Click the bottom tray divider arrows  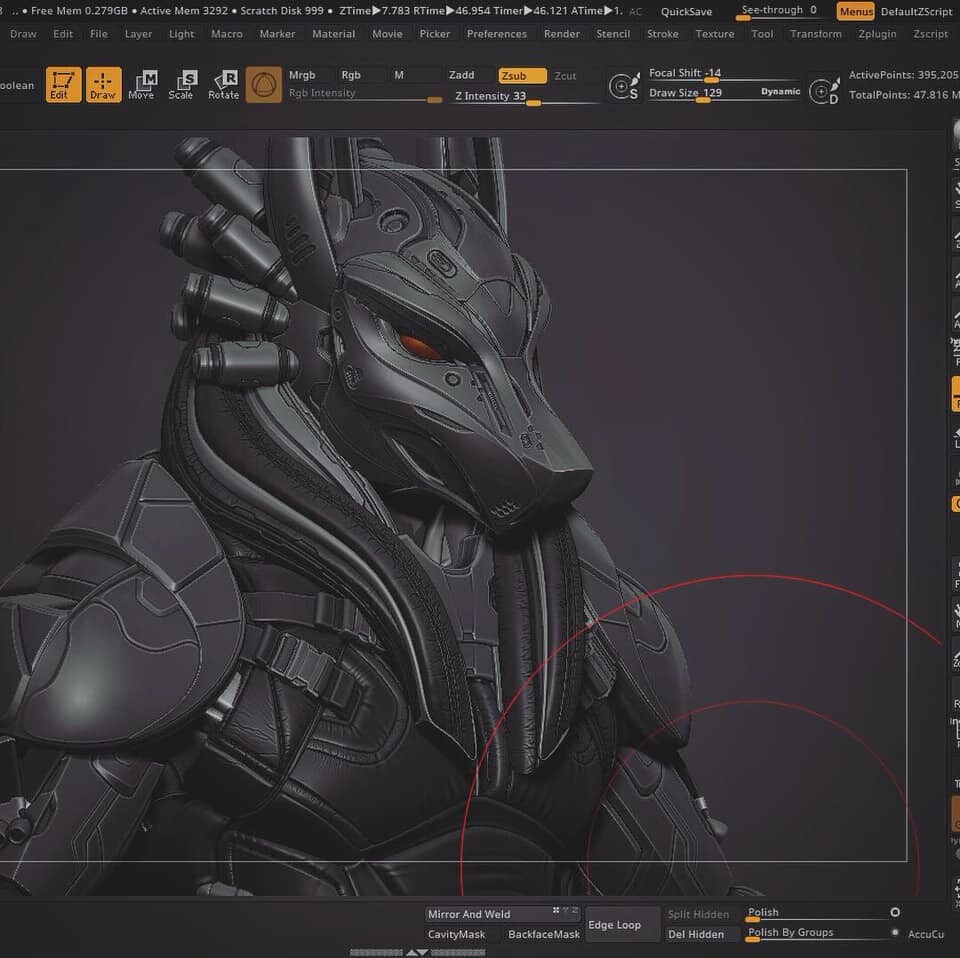click(418, 952)
